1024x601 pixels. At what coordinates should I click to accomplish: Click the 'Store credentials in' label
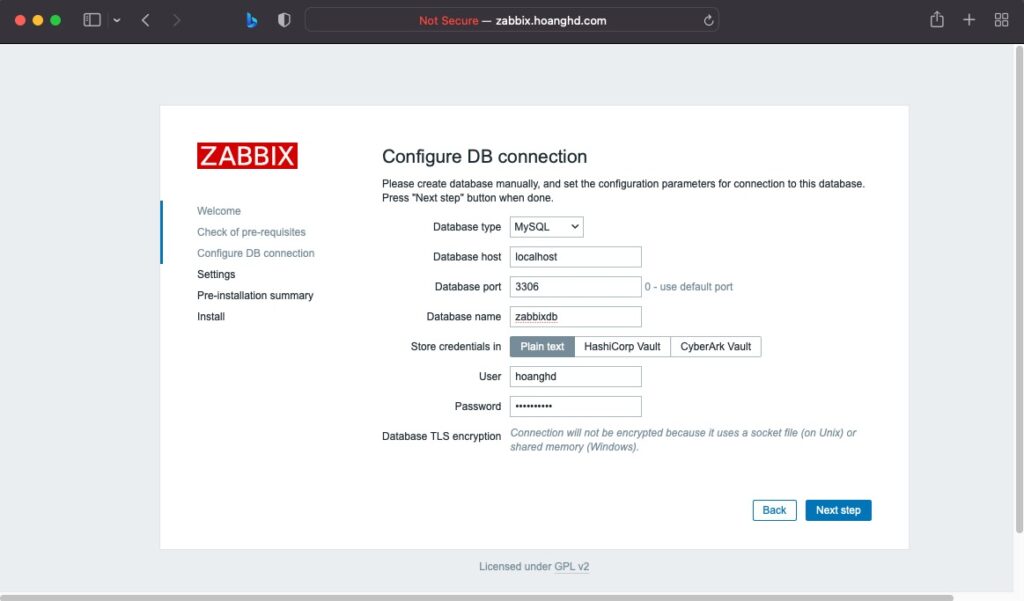[456, 347]
